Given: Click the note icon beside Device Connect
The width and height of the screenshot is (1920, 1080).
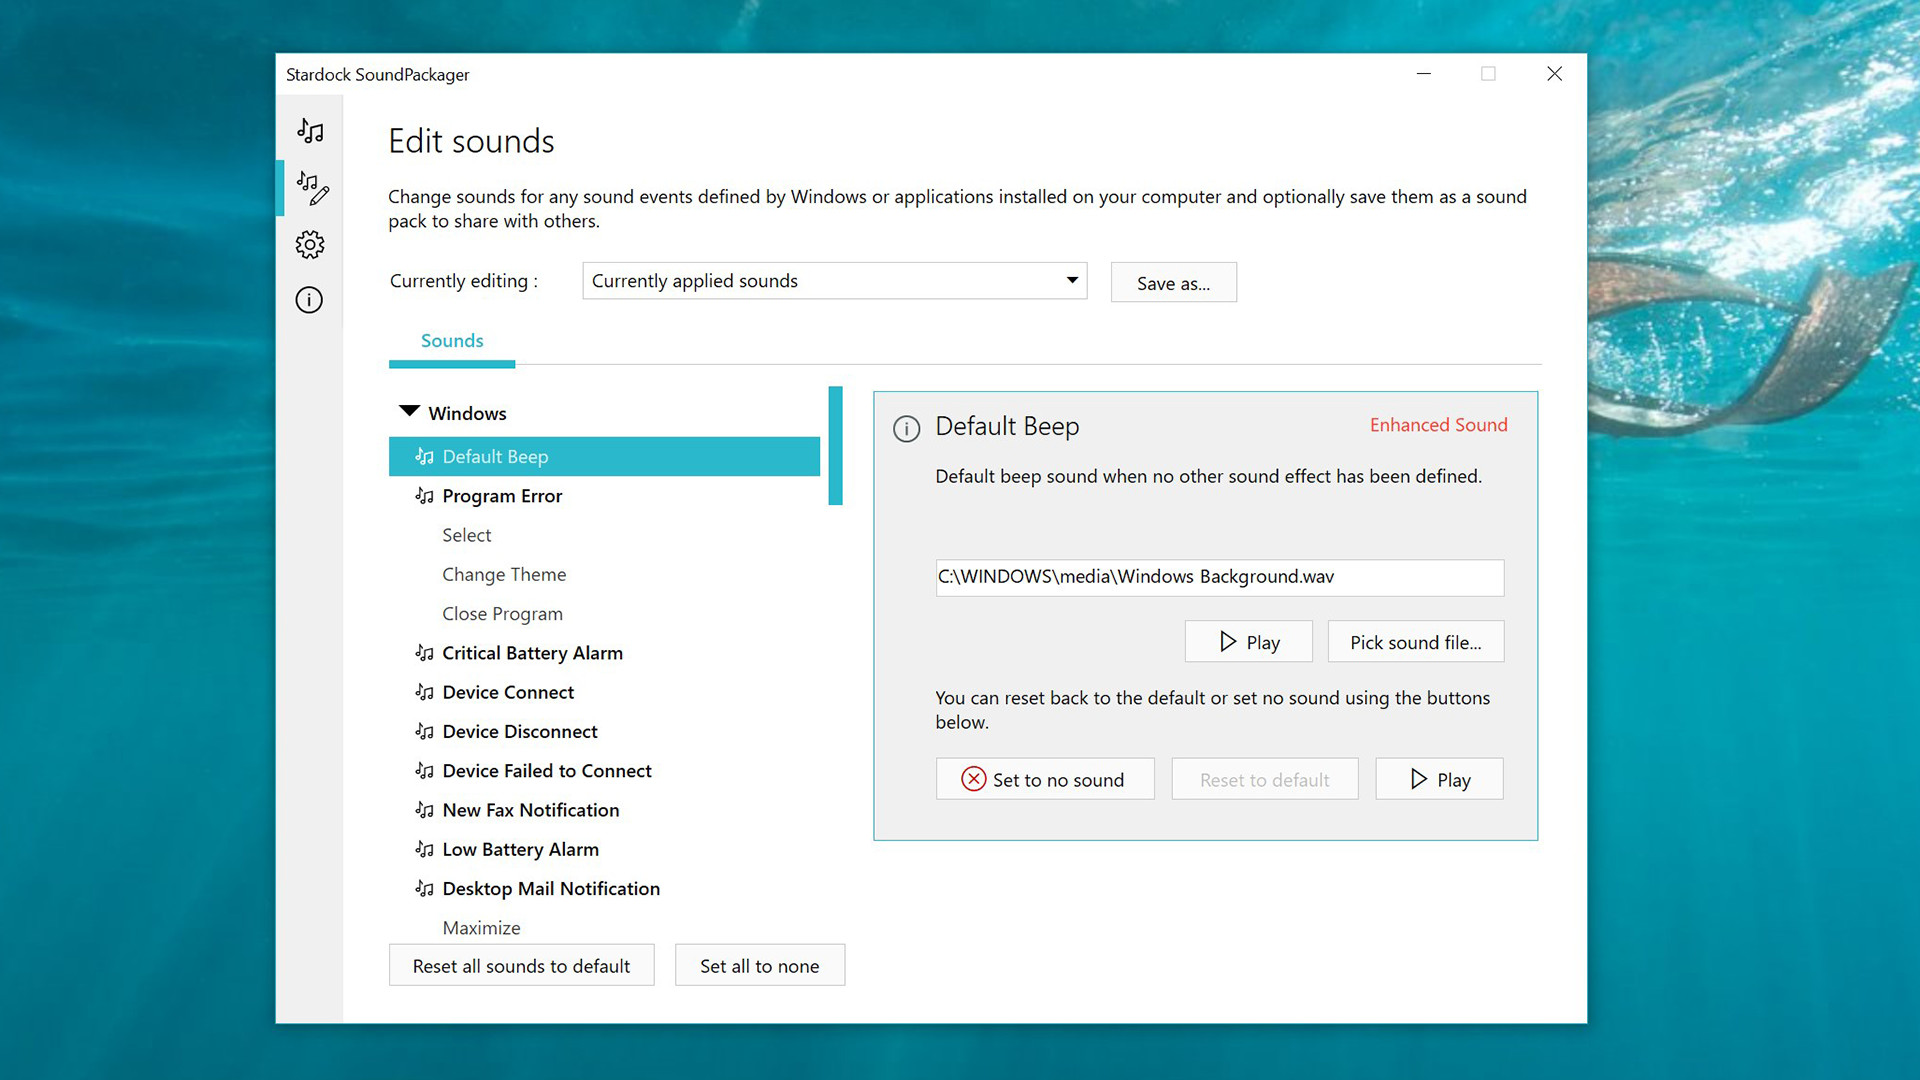Looking at the screenshot, I should click(x=423, y=691).
